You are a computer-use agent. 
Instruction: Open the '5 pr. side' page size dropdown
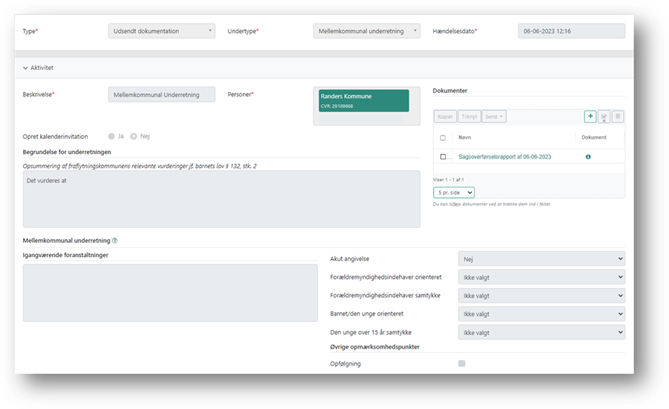click(x=454, y=191)
